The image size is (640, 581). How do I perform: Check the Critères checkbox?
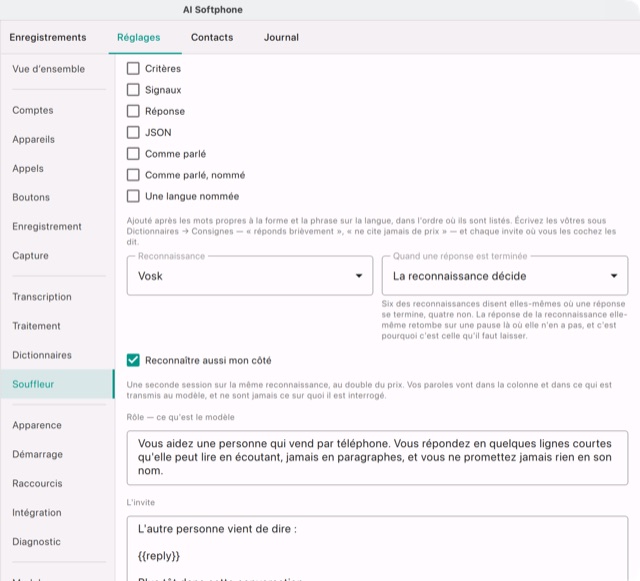click(x=133, y=68)
